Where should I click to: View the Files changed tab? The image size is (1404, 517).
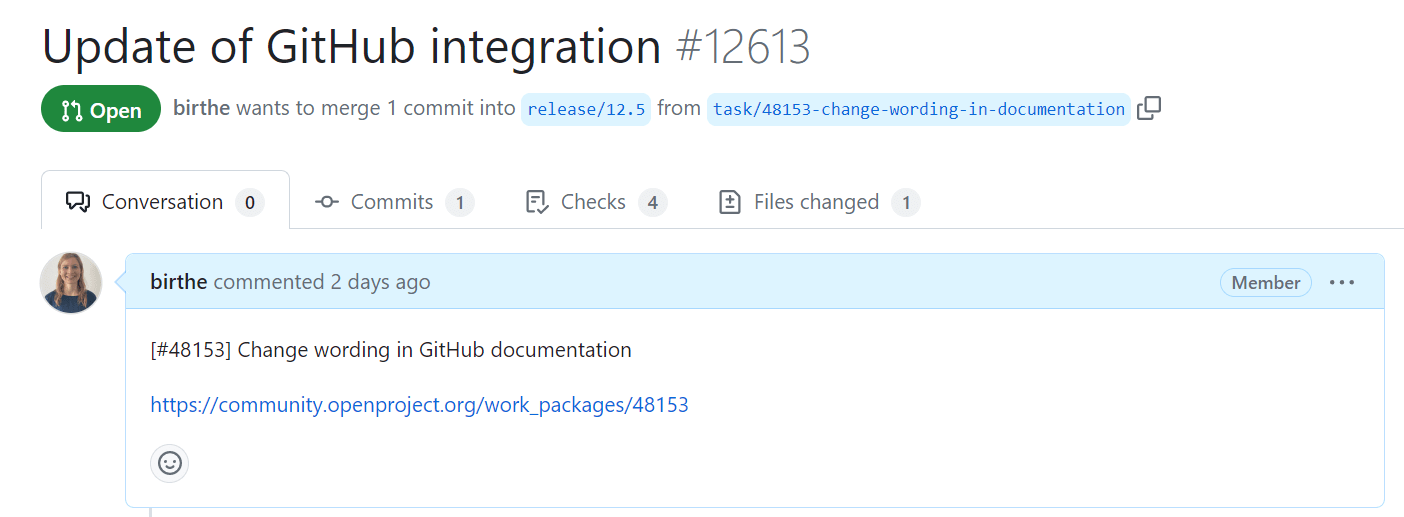[816, 202]
